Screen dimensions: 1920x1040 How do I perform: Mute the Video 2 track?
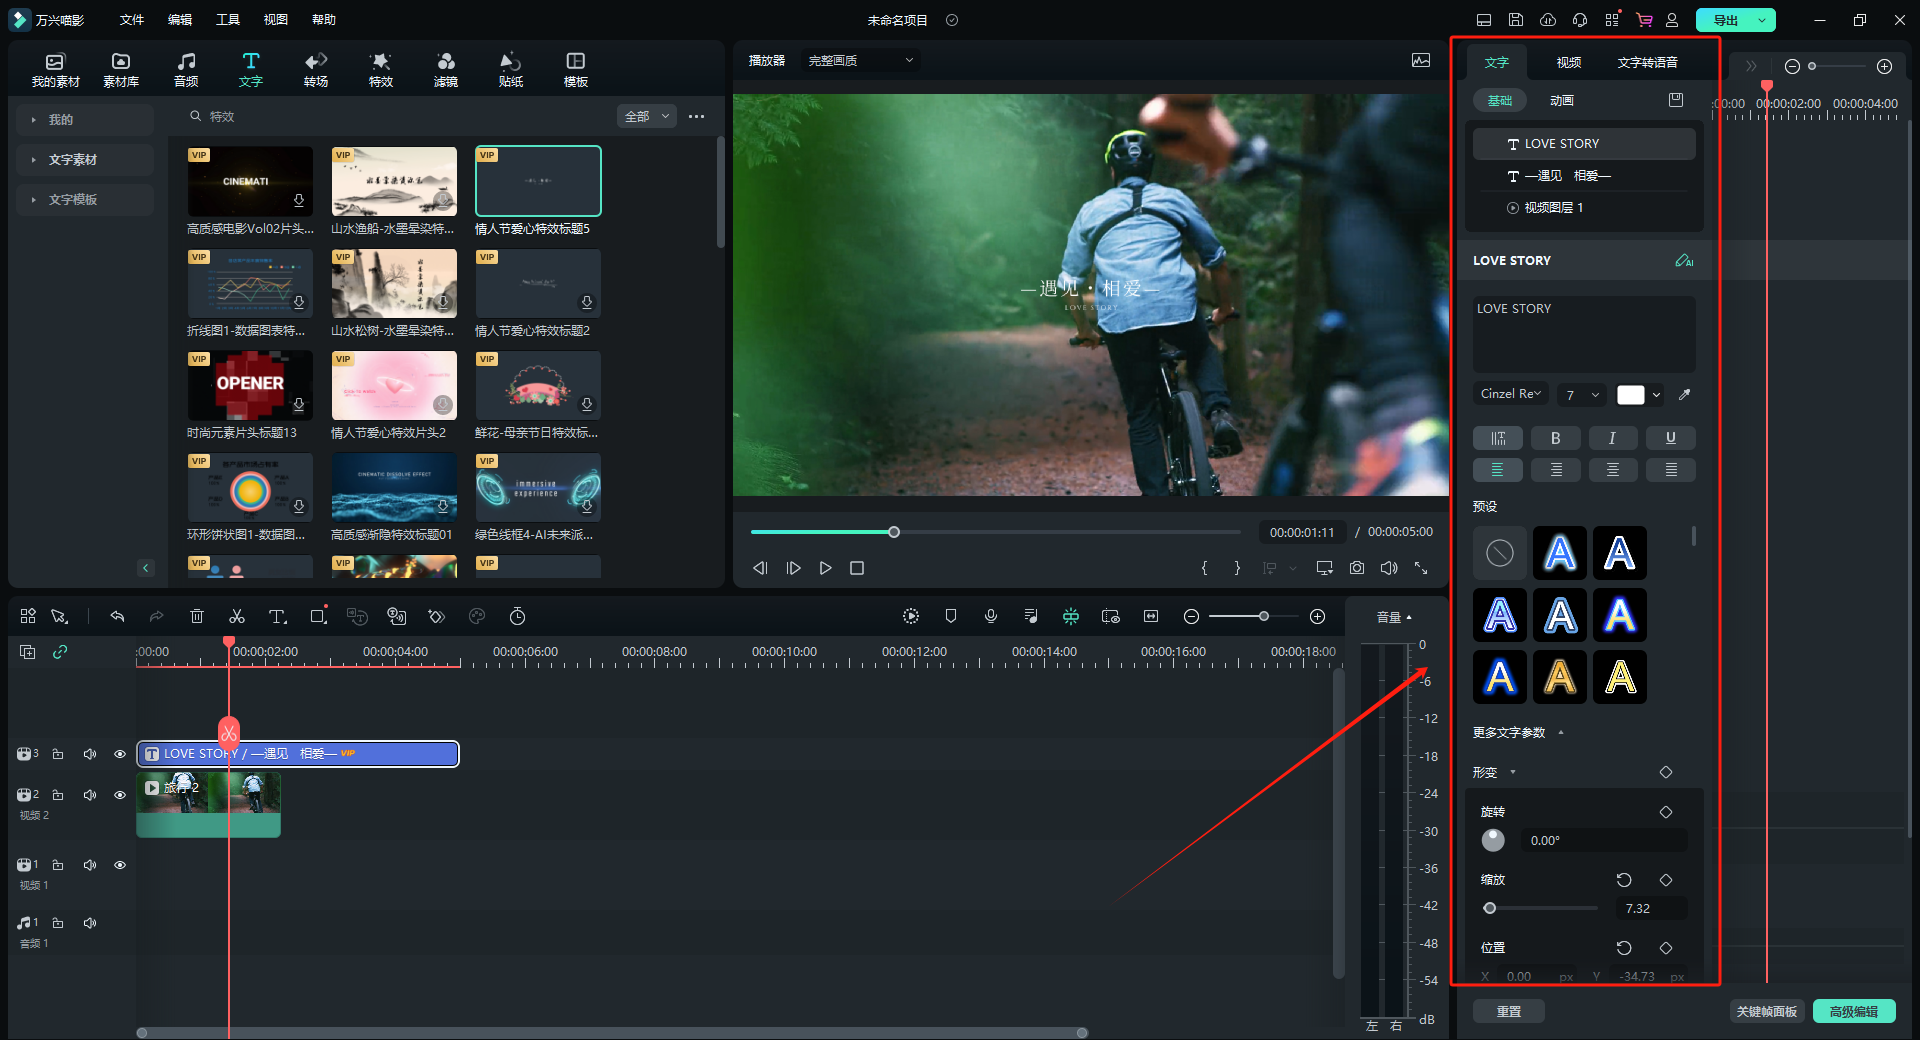click(x=90, y=795)
